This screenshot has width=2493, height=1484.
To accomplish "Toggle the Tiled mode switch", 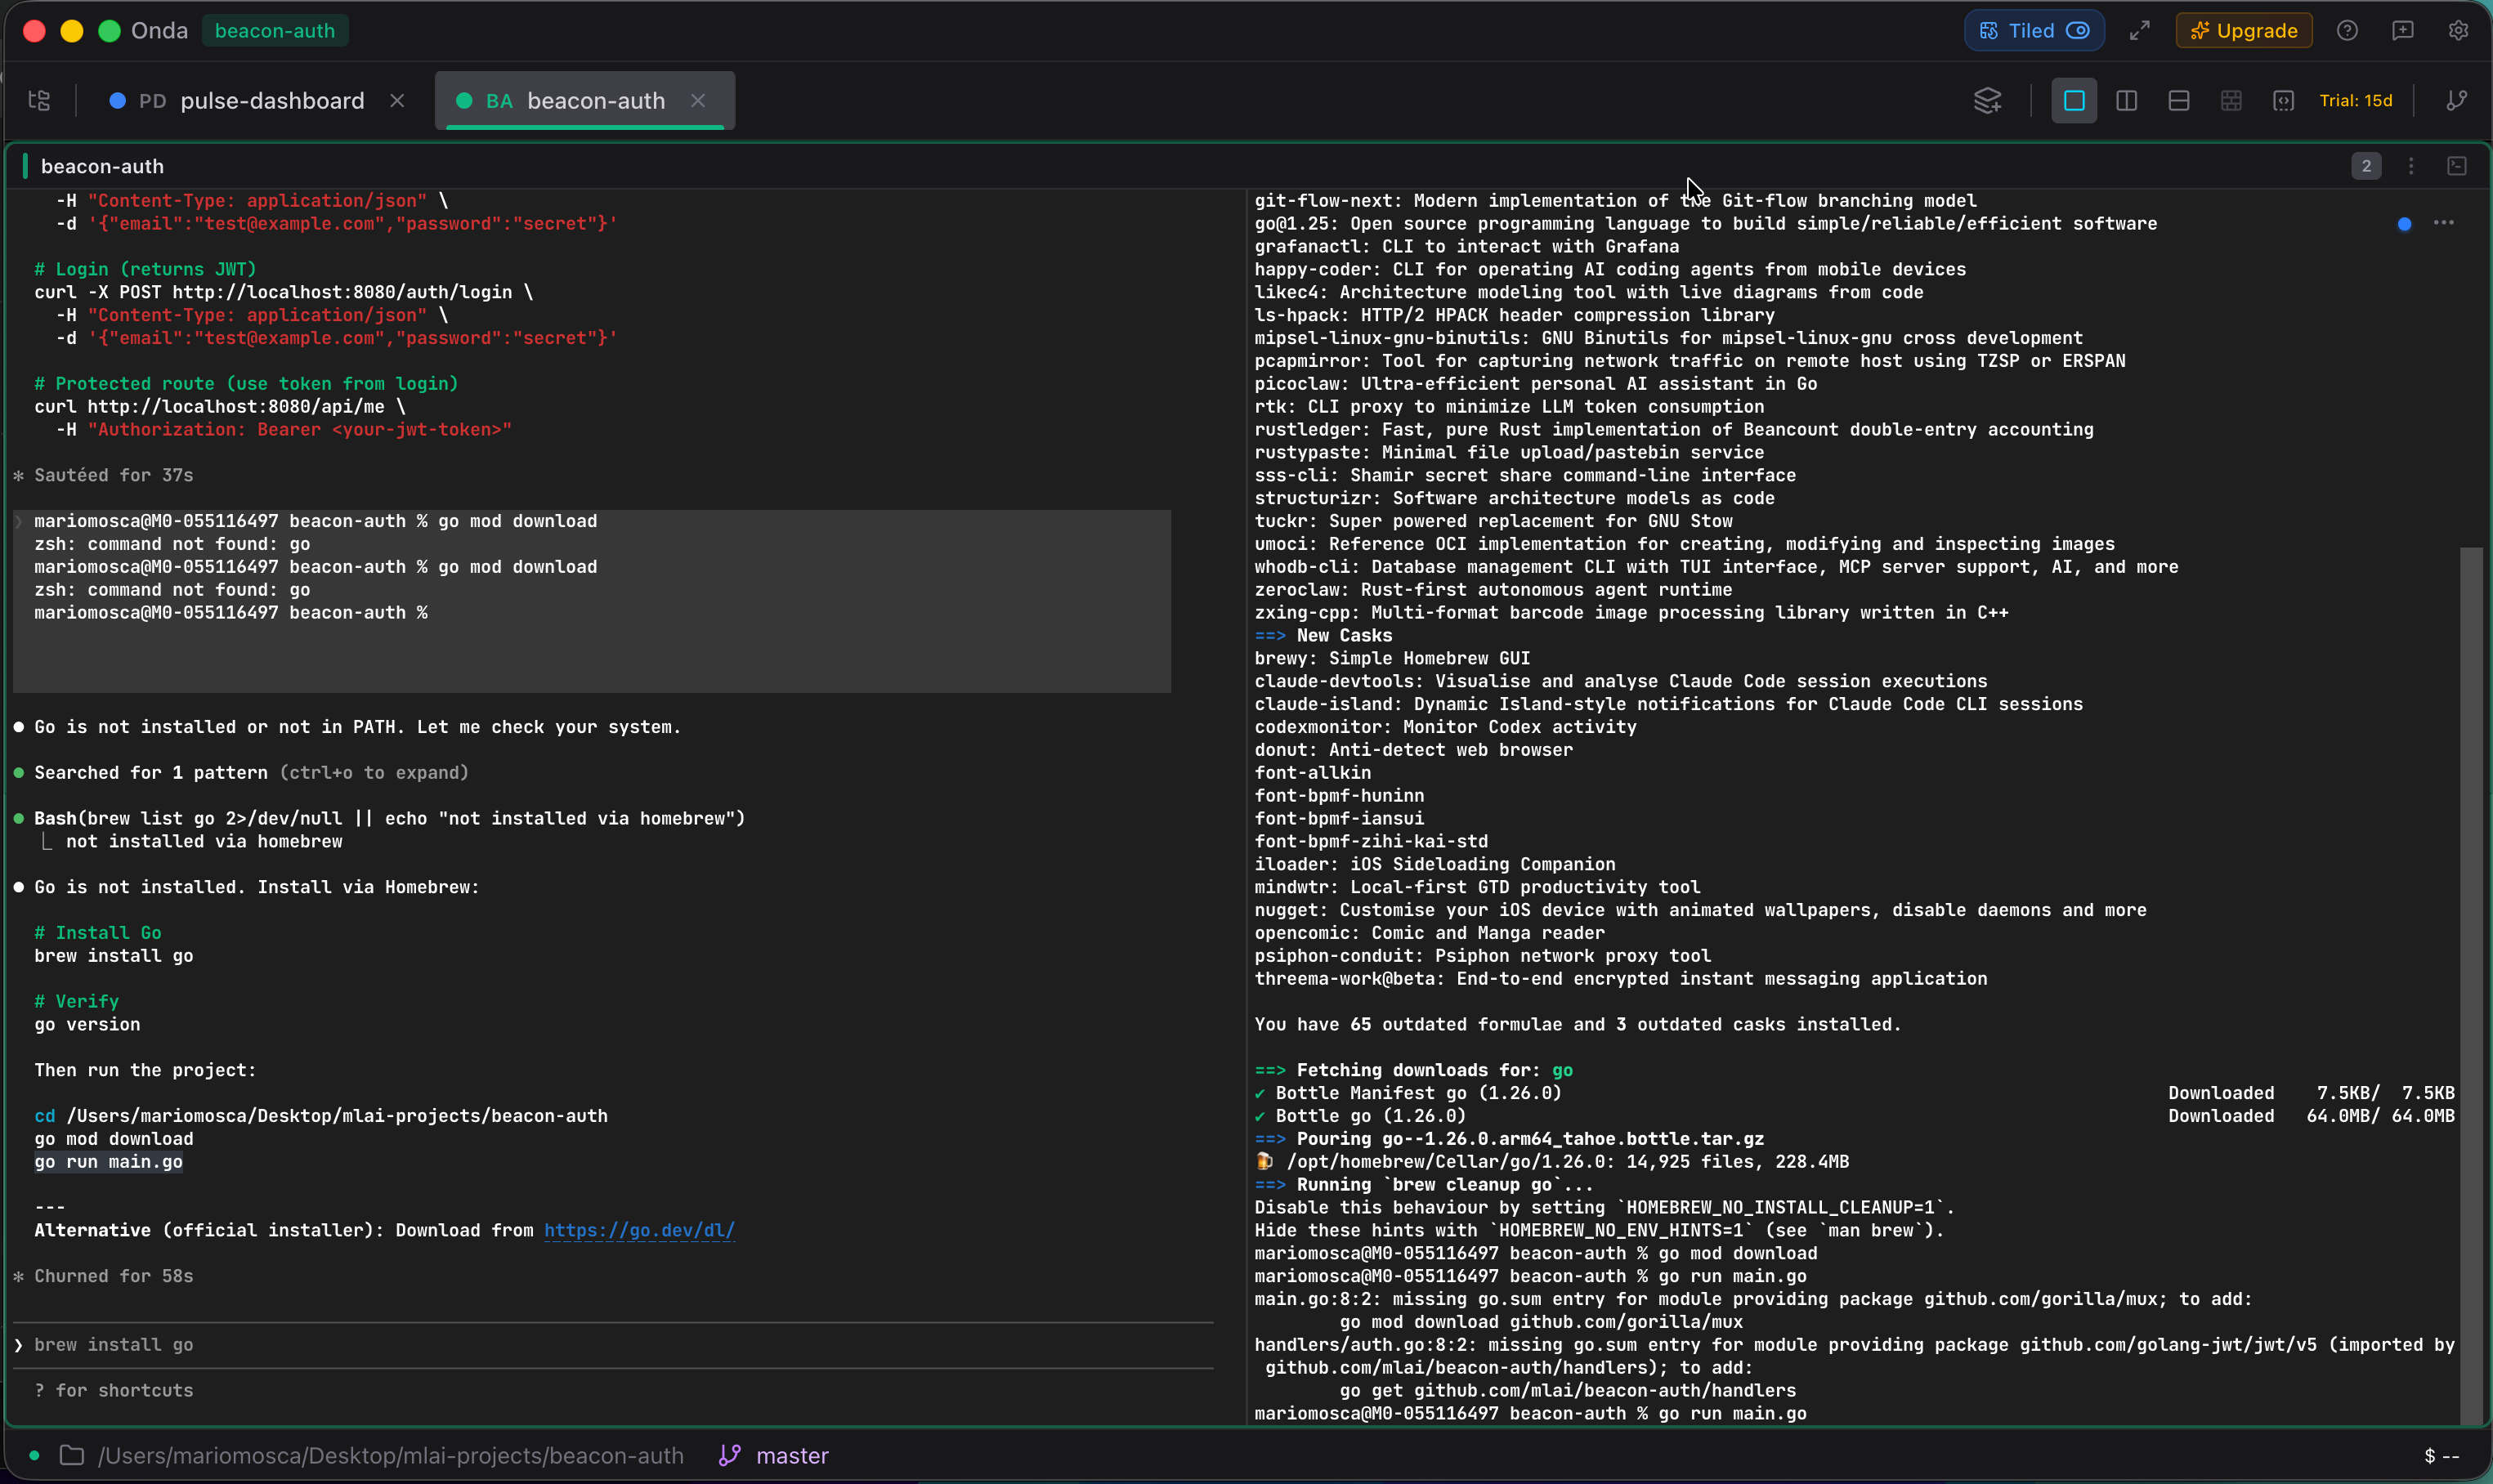I will pos(2078,30).
